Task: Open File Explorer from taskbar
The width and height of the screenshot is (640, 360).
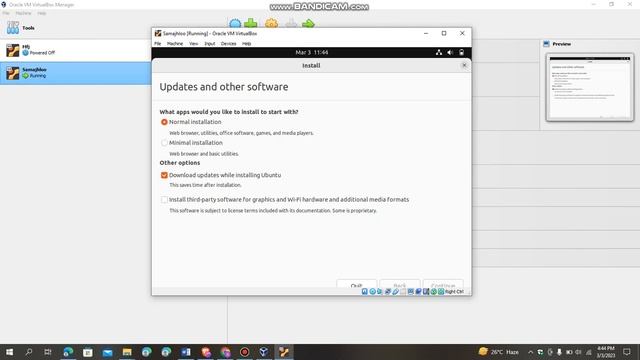Action: (x=127, y=352)
